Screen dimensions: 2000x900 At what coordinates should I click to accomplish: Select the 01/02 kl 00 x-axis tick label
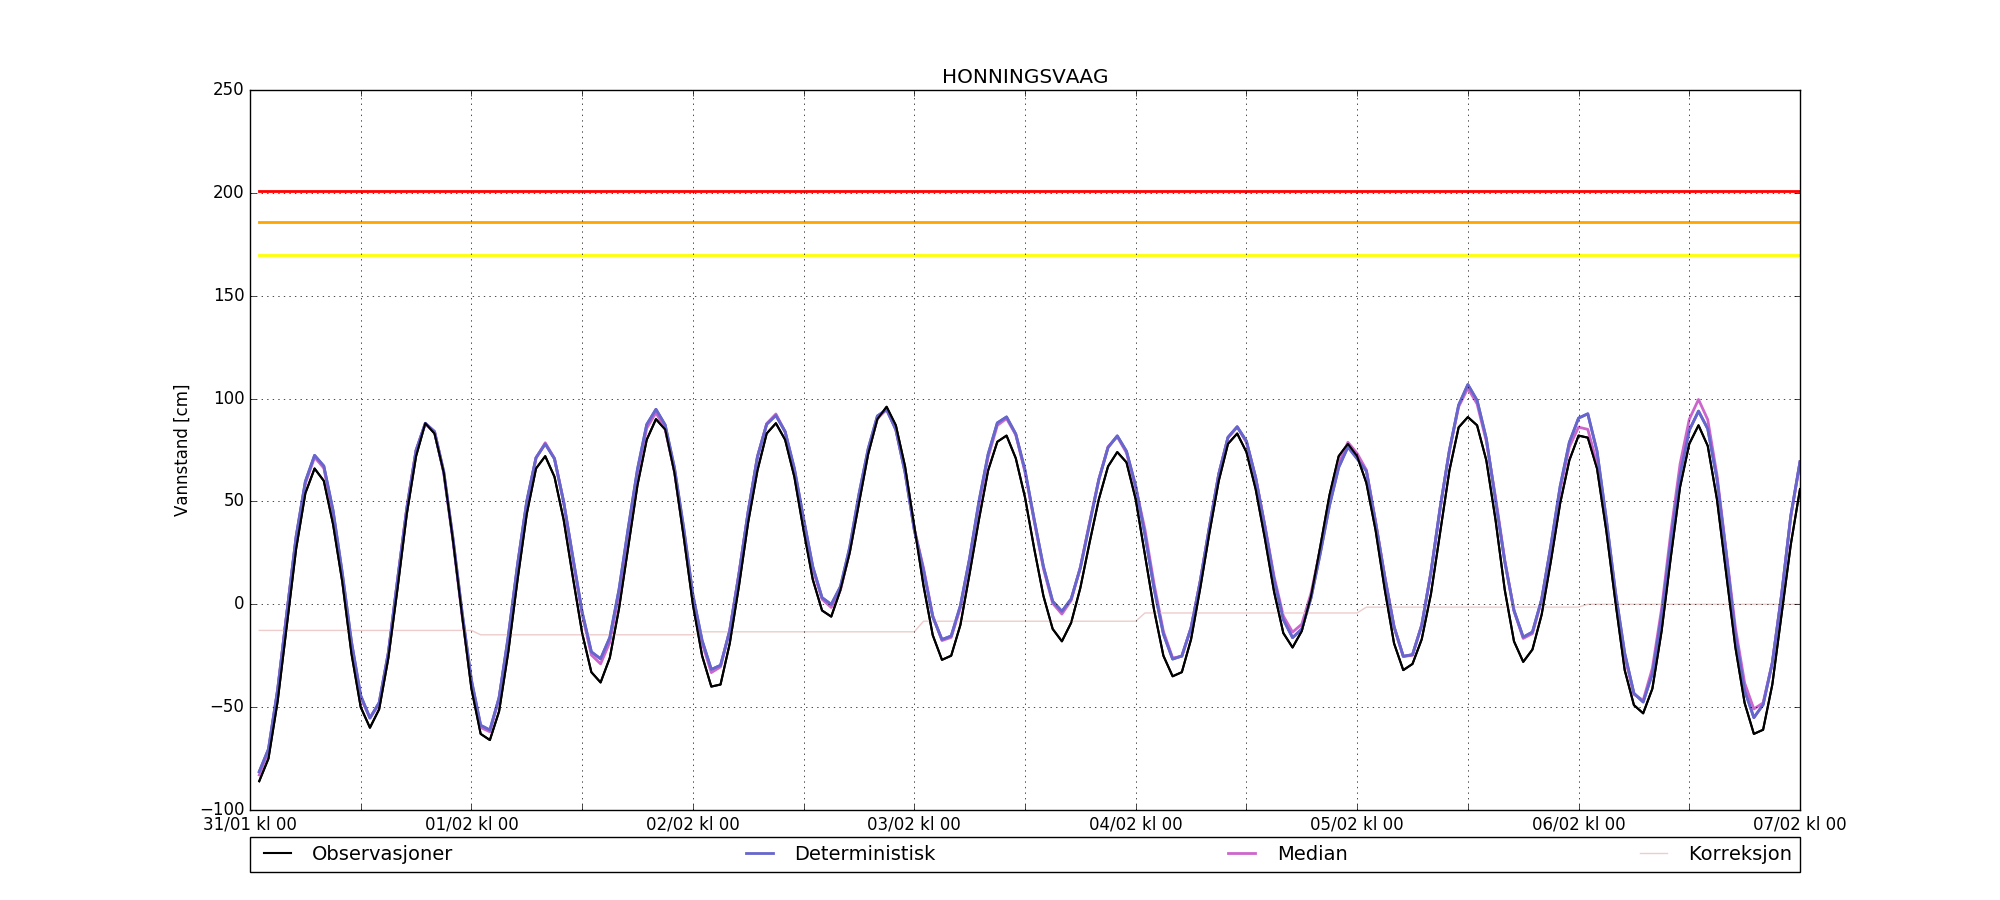[x=472, y=825]
